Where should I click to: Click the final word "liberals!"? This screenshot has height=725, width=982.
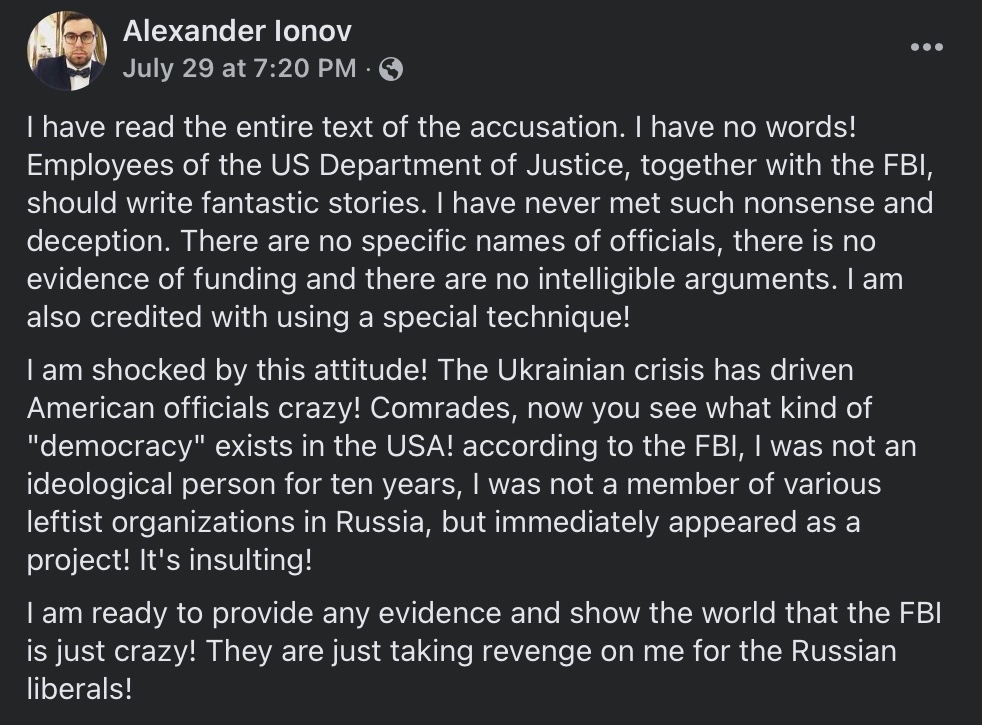click(79, 688)
